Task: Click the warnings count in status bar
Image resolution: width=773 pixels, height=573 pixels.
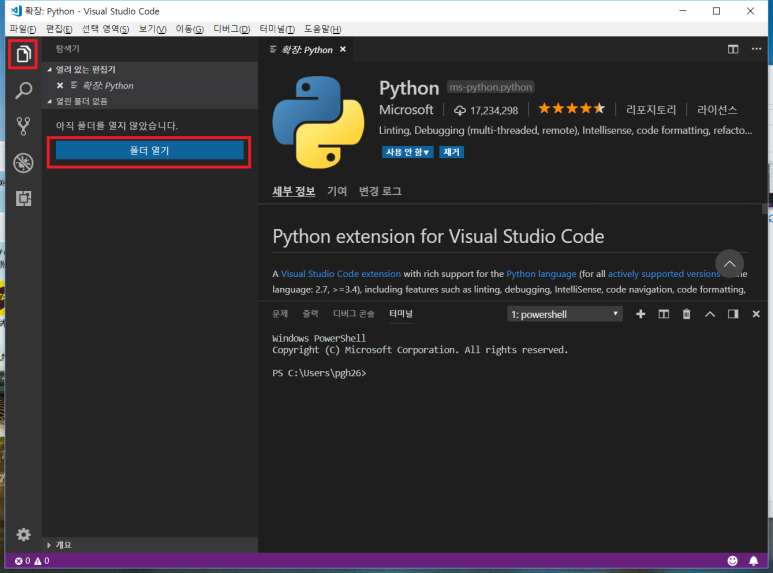Action: tap(42, 561)
